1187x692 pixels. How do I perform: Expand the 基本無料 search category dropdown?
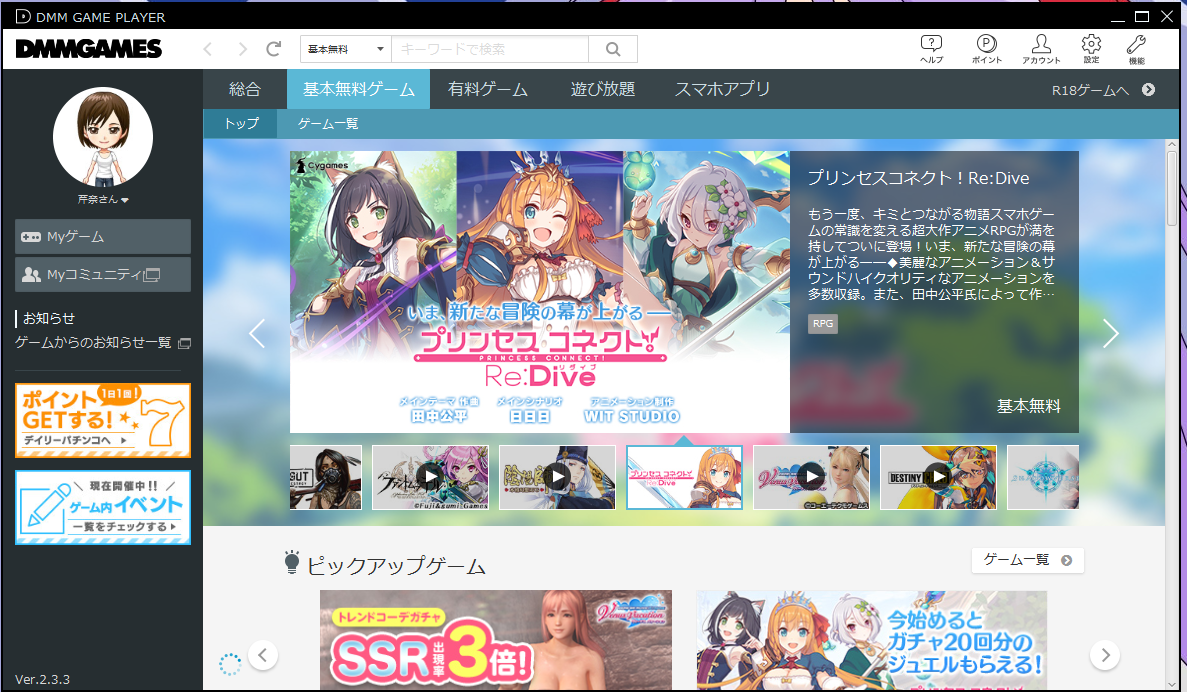346,49
